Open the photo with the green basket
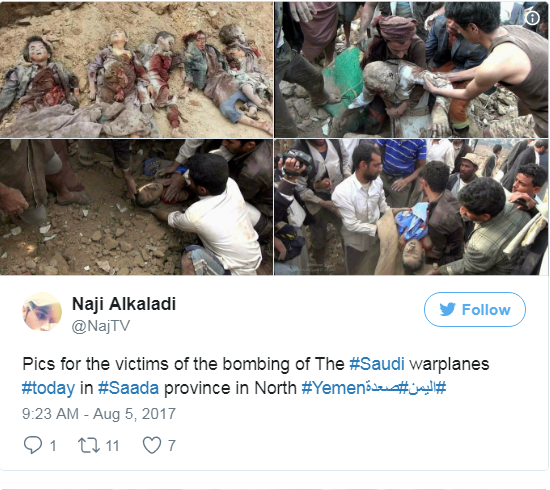 411,69
